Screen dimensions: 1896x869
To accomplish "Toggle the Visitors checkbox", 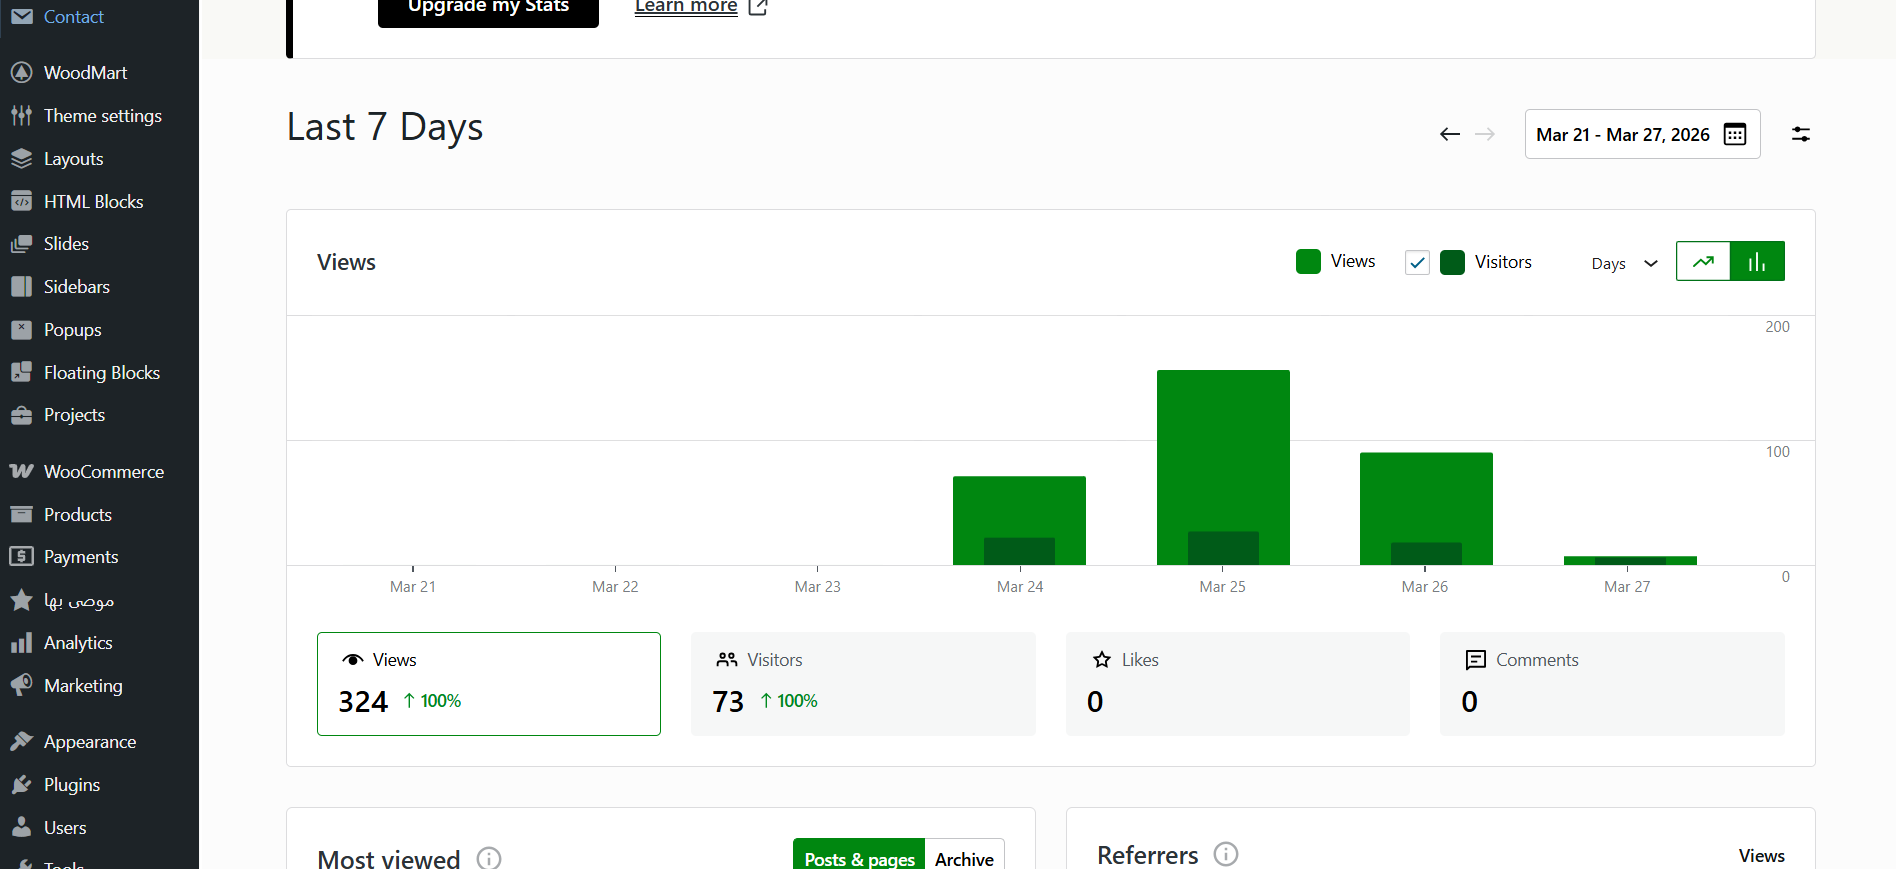I will click(1417, 262).
